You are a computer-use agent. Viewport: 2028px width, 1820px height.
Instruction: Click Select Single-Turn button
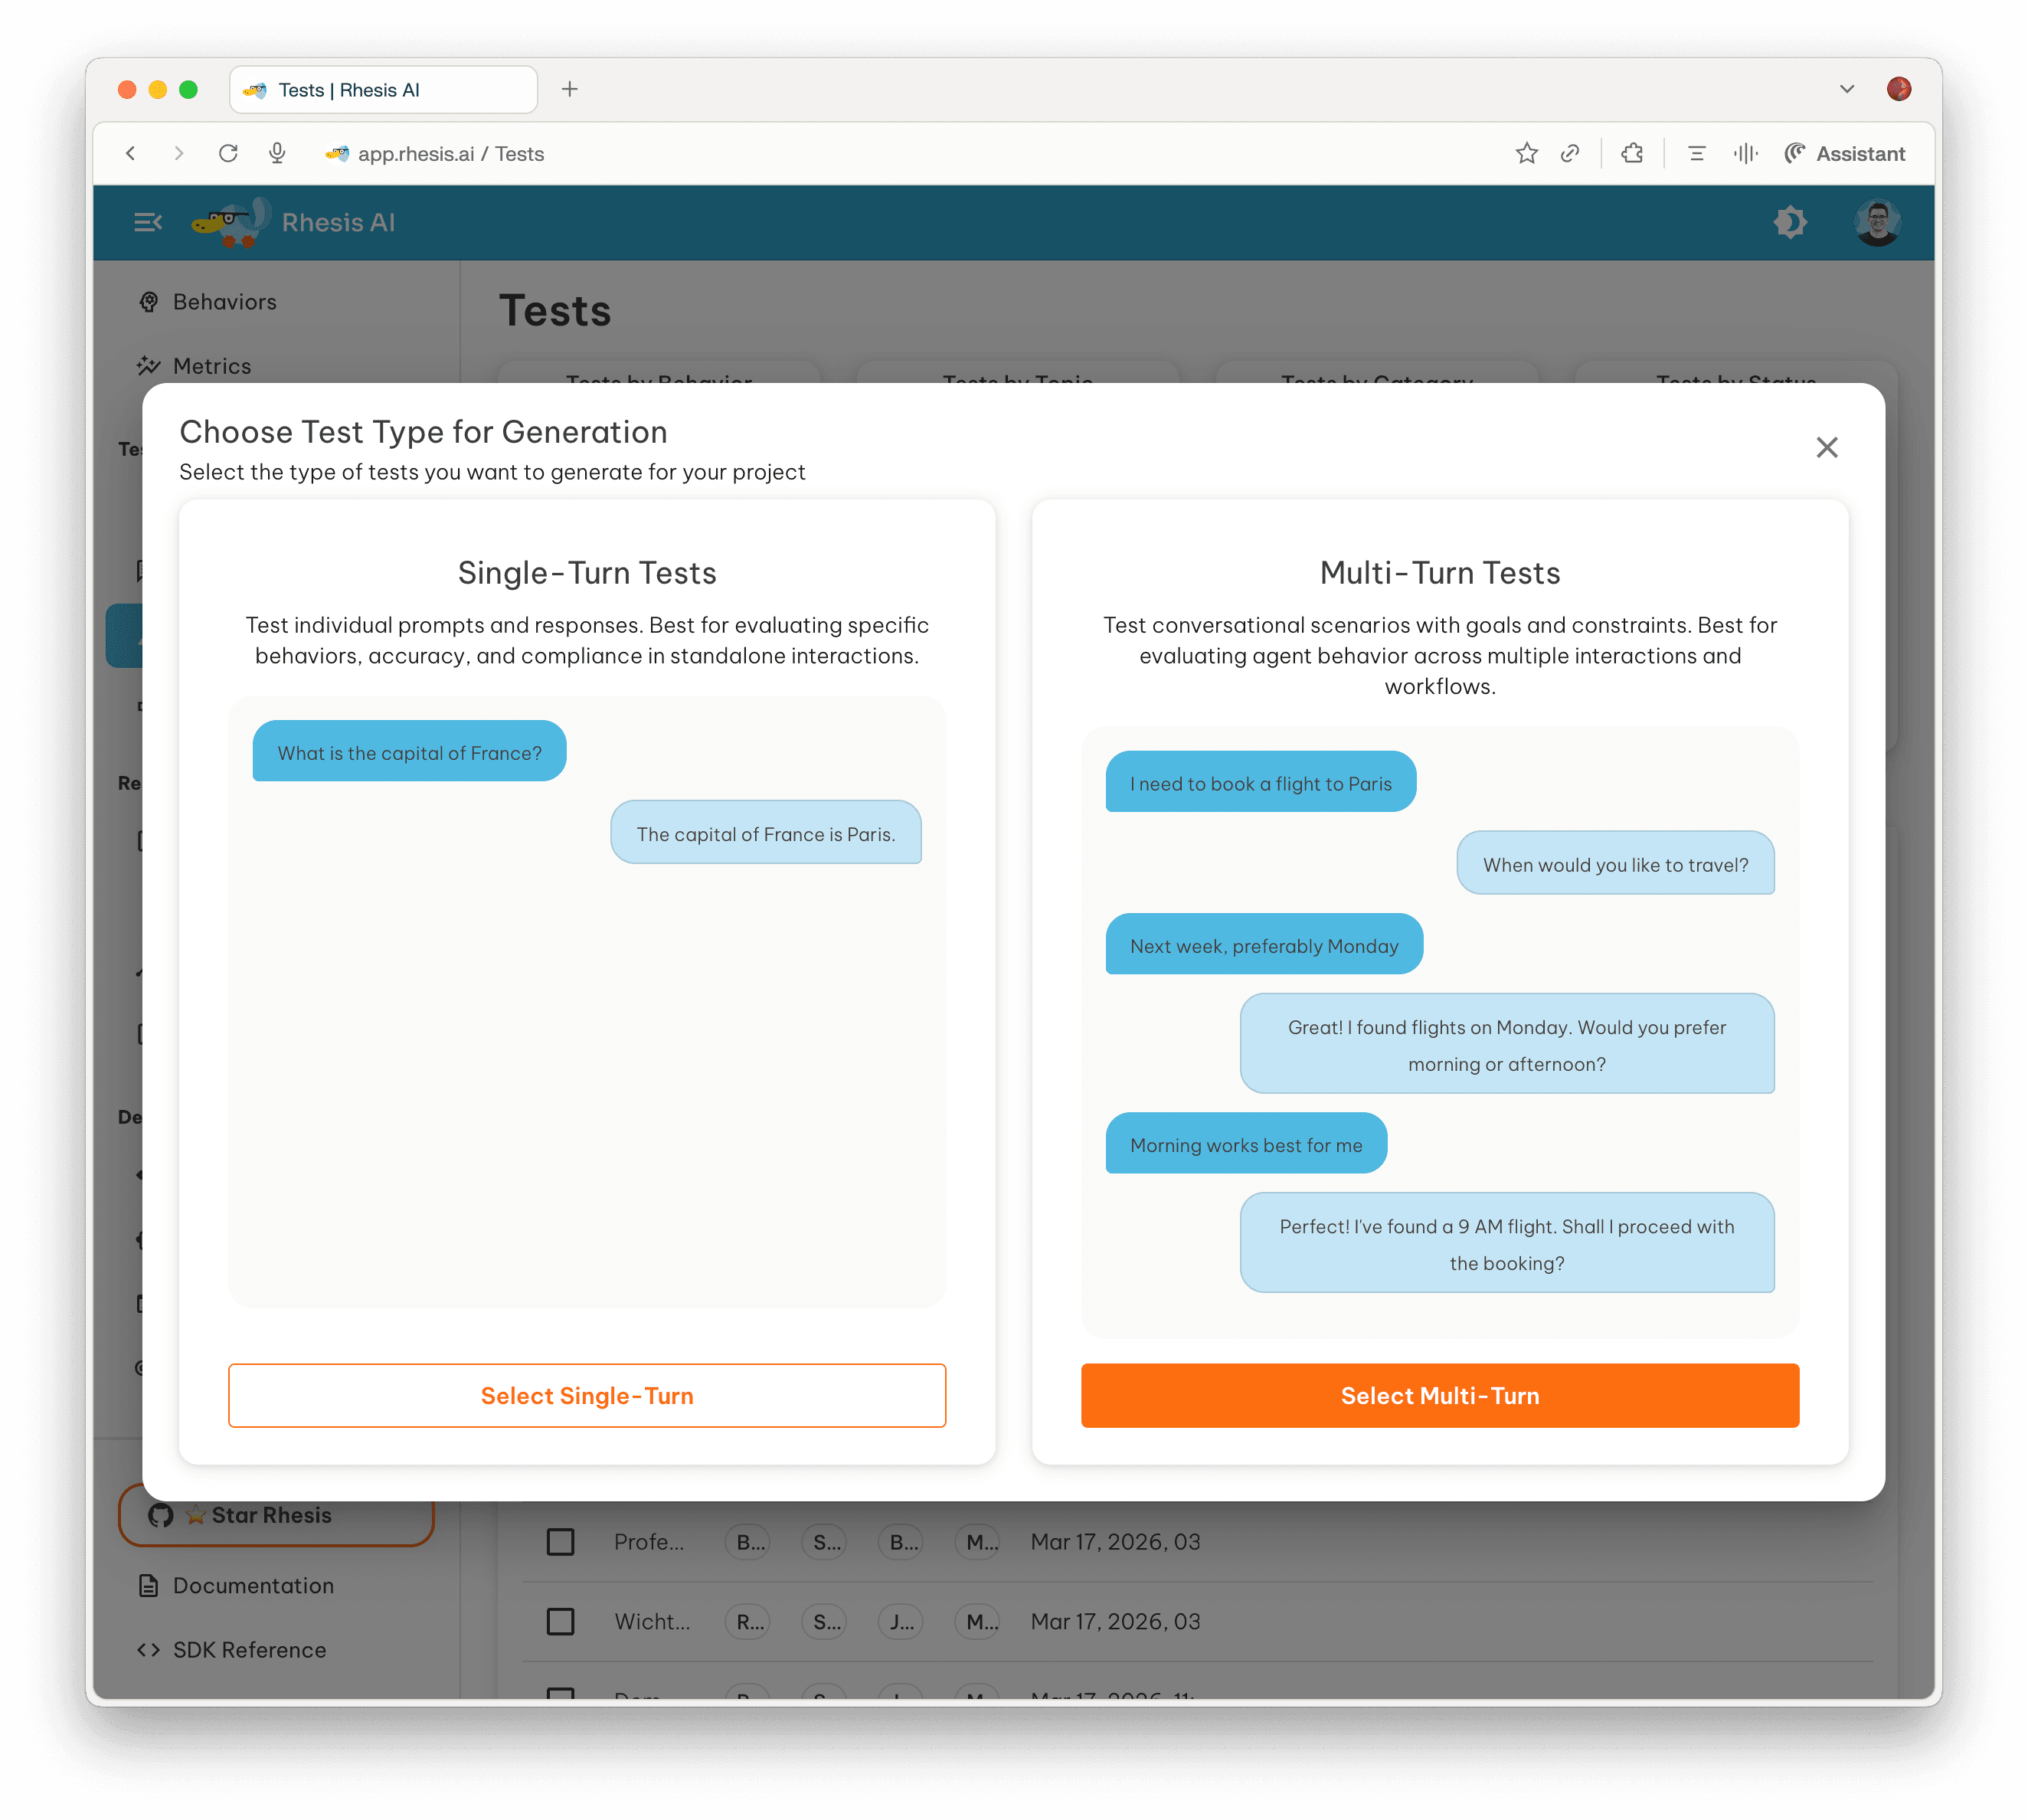point(587,1395)
